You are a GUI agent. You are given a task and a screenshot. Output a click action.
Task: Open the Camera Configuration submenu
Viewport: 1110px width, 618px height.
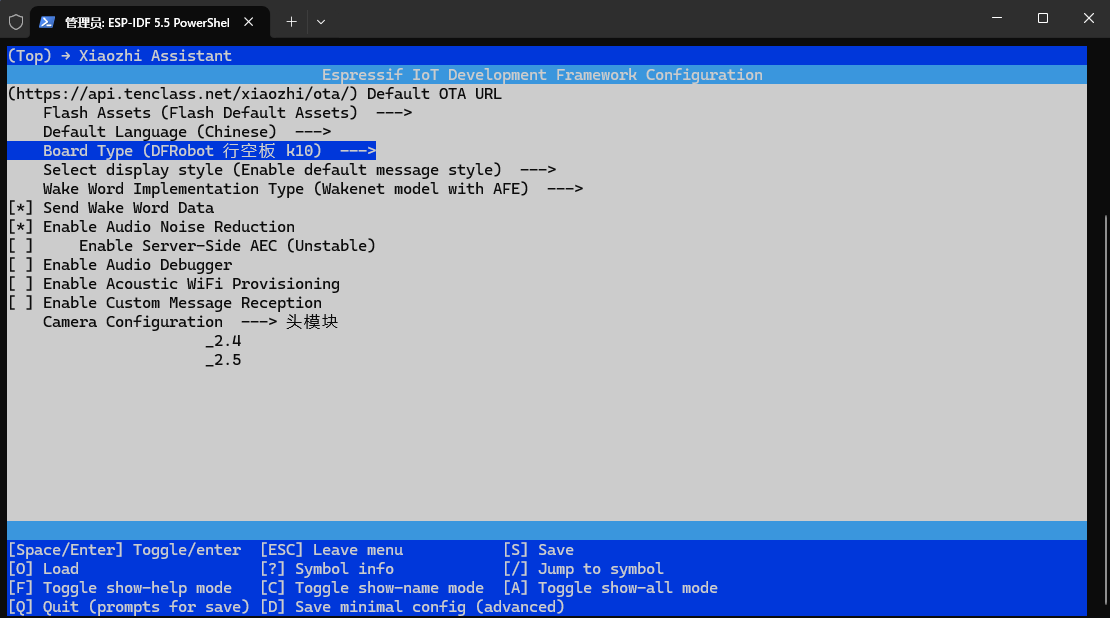160,322
